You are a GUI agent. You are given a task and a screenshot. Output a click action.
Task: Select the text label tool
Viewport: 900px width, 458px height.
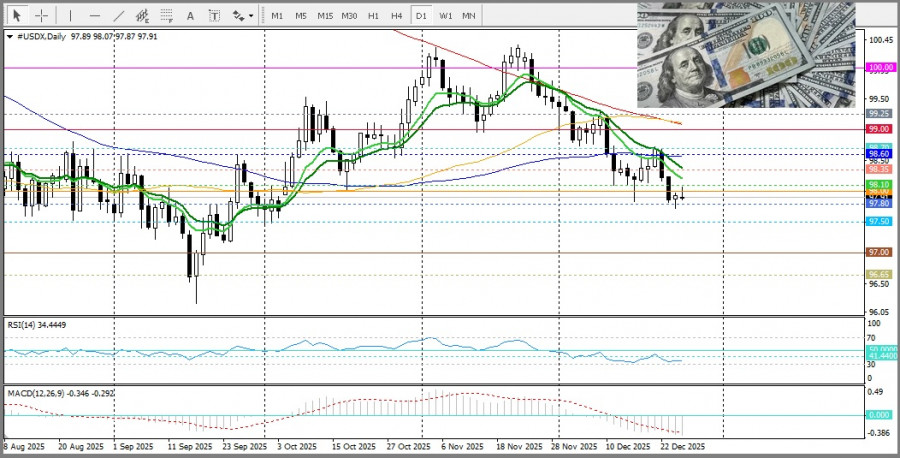click(215, 16)
